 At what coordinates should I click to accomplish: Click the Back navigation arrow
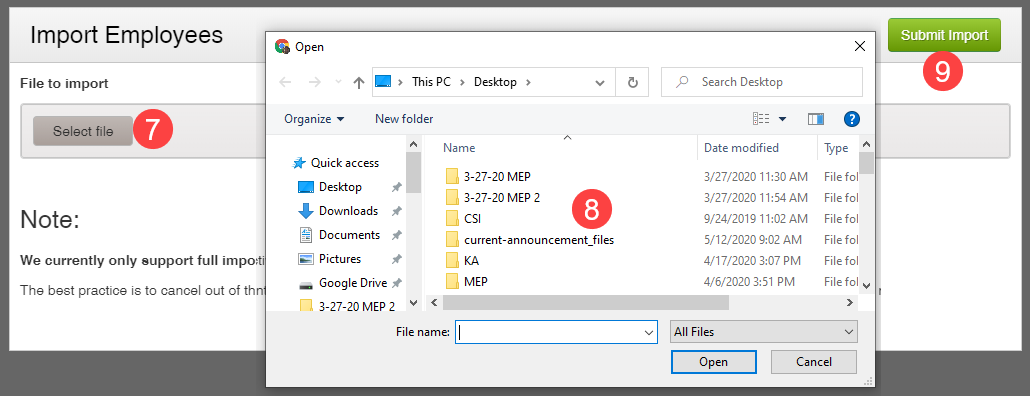tap(285, 82)
